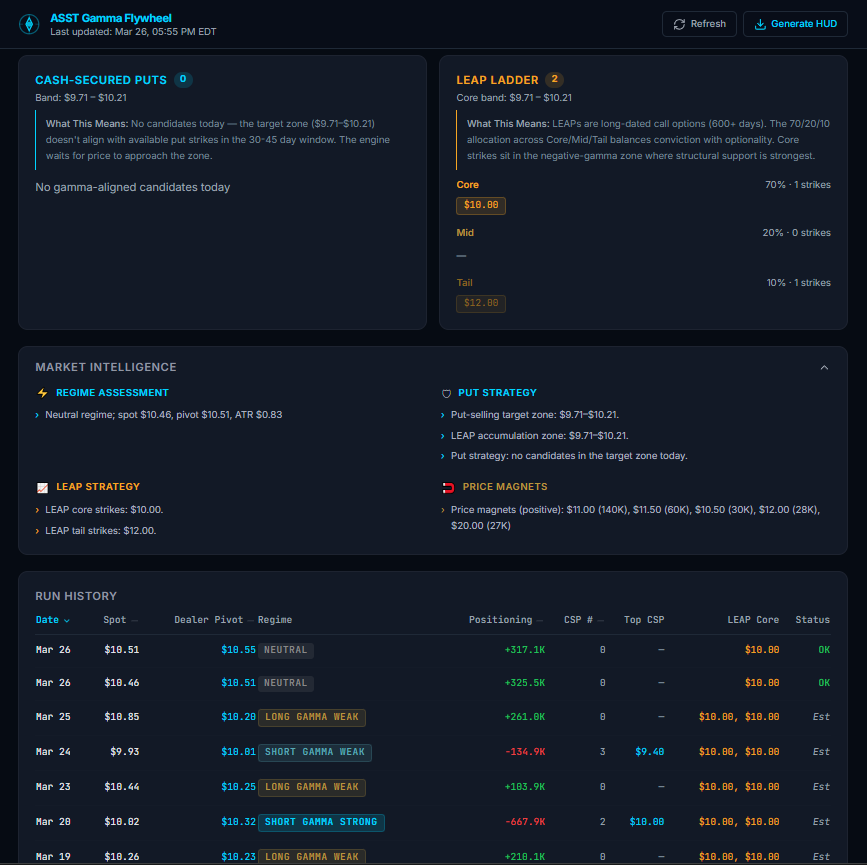867x865 pixels.
Task: Select the NEUTRAL badge in the $10.51 spot row
Action: (285, 650)
